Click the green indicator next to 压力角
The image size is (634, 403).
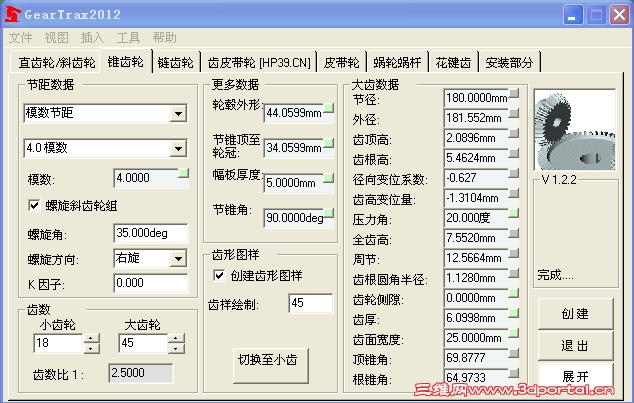coord(514,213)
